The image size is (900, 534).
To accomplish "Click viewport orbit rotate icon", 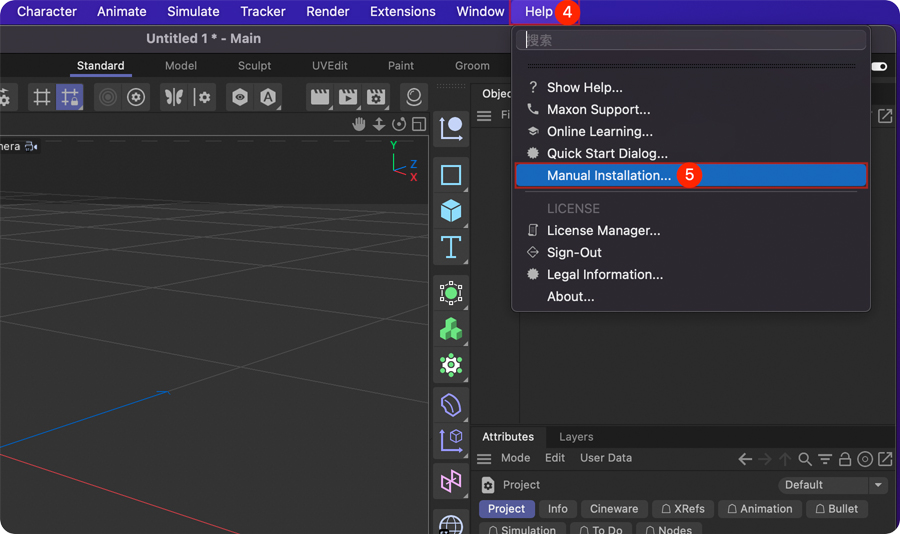I will [399, 124].
